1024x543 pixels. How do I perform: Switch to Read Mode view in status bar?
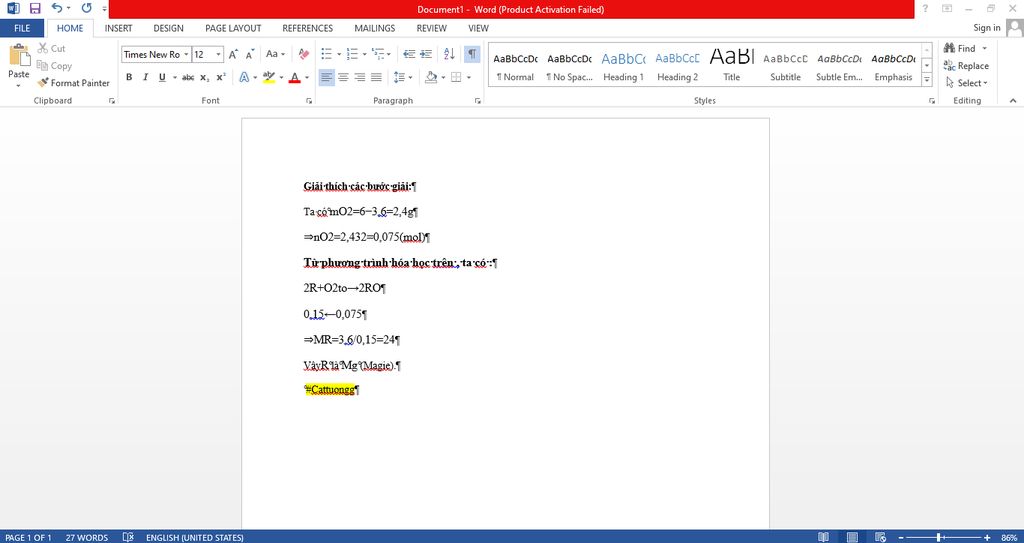click(x=824, y=537)
